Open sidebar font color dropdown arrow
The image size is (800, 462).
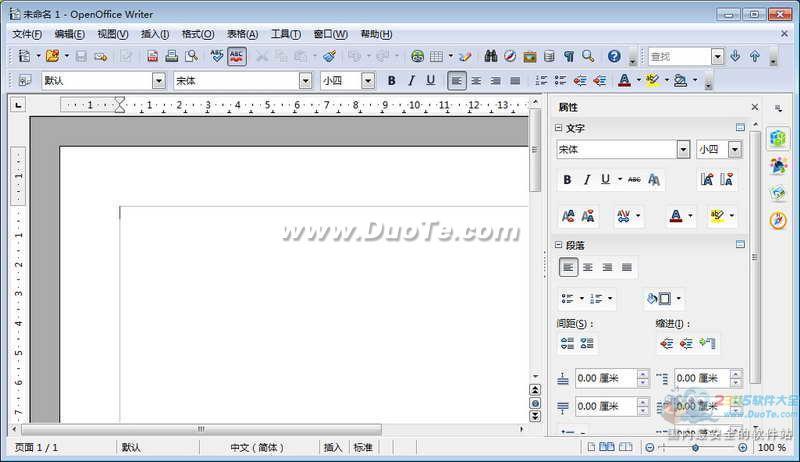[690, 216]
